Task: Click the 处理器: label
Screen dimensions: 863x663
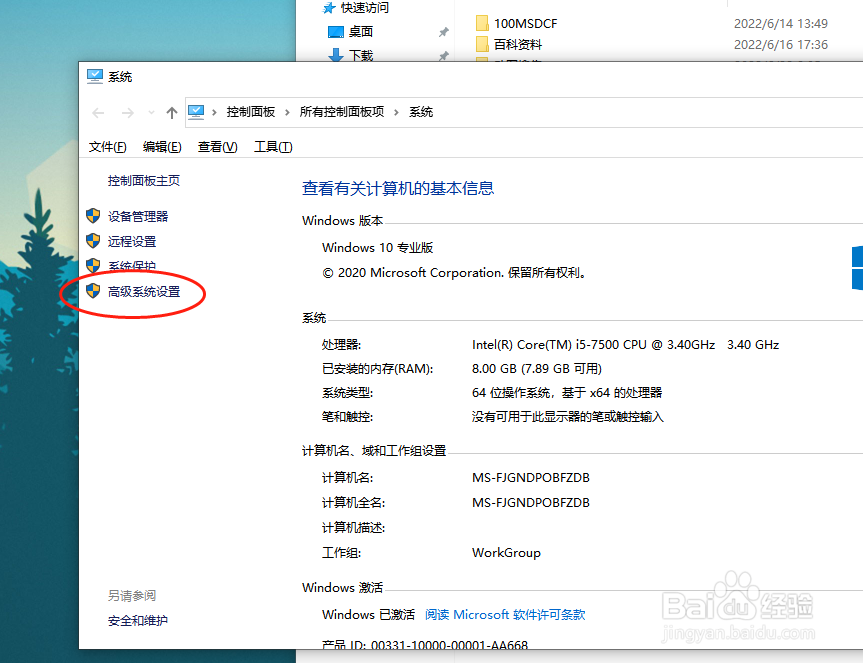Action: tap(341, 345)
